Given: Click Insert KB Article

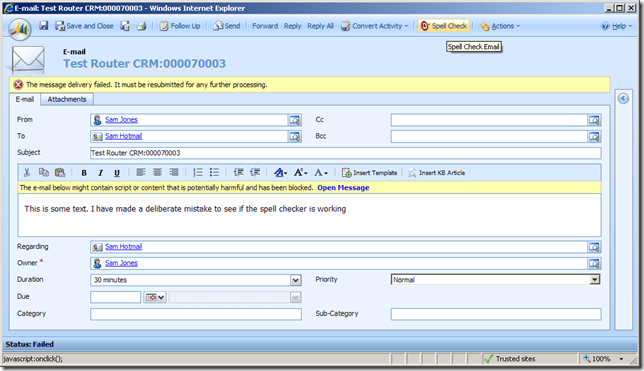Looking at the screenshot, I should coord(437,173).
